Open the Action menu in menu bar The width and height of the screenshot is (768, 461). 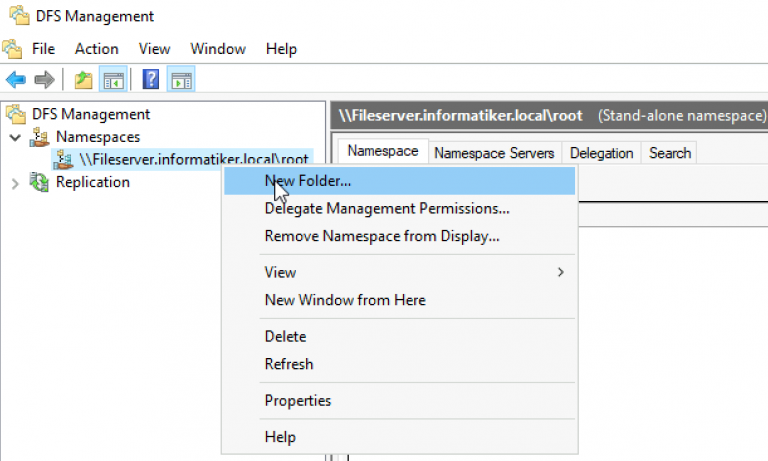click(96, 48)
